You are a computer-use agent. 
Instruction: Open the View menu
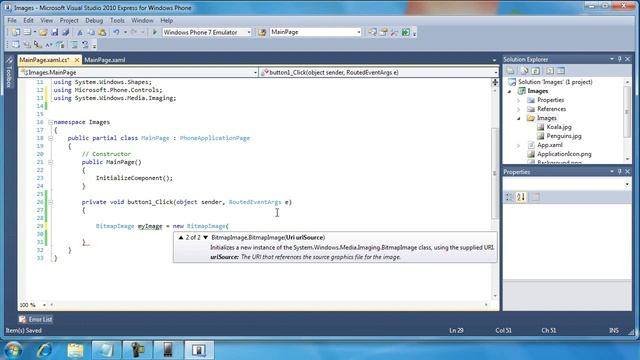click(47, 20)
